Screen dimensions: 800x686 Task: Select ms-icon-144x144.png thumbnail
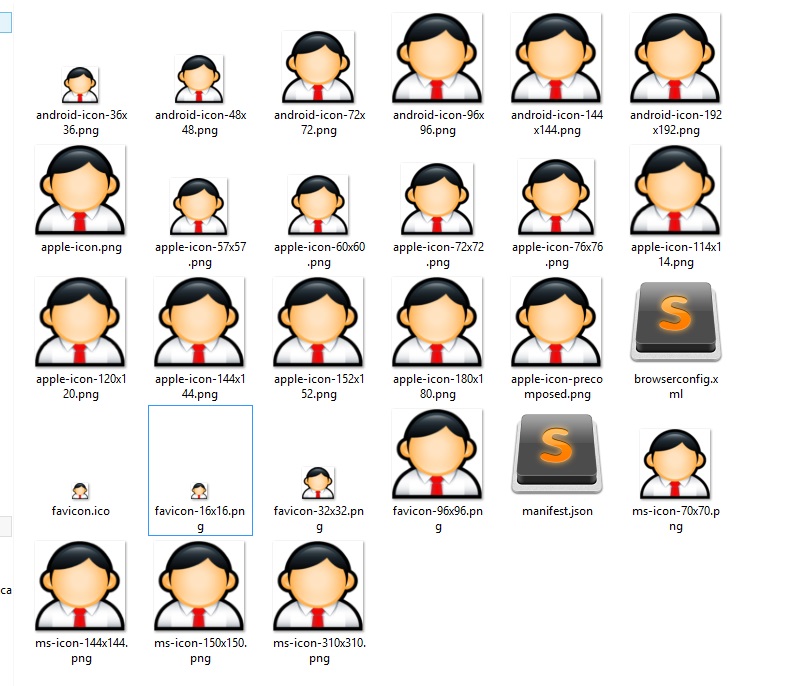[x=80, y=587]
